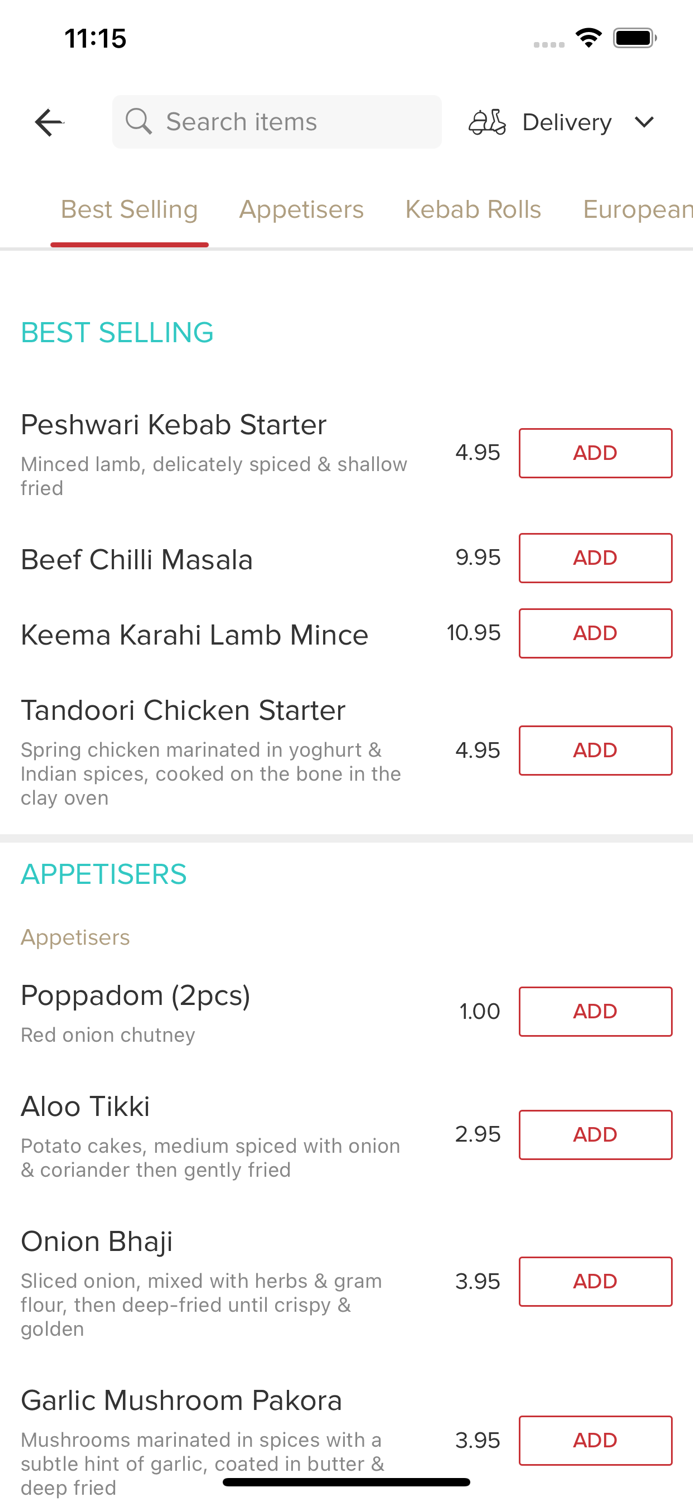Add Garlic Mushroom Pakora to order
The height and width of the screenshot is (1500, 693).
click(595, 1440)
